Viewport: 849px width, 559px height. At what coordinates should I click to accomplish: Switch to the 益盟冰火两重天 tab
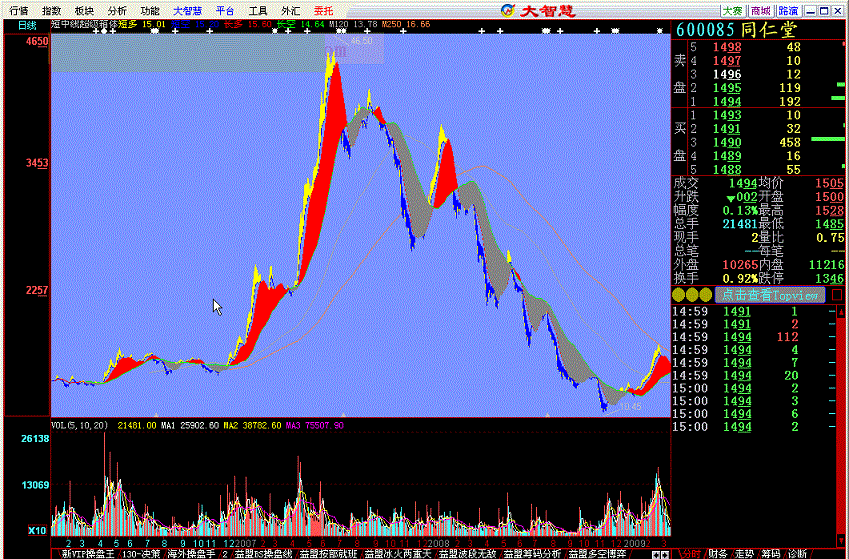[x=398, y=554]
